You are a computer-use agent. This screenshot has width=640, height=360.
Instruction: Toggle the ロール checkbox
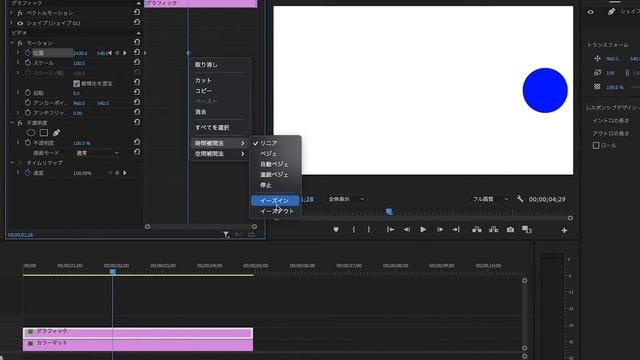pos(596,145)
